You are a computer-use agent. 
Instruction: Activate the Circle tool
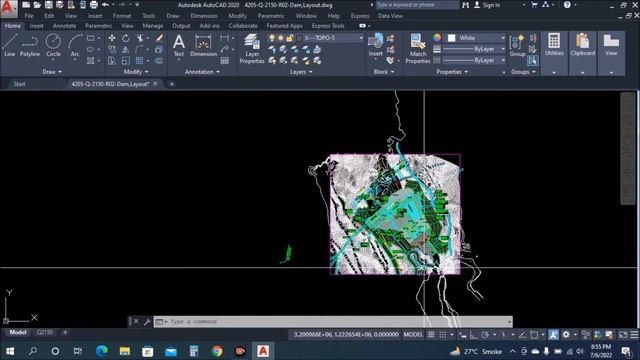tap(53, 45)
